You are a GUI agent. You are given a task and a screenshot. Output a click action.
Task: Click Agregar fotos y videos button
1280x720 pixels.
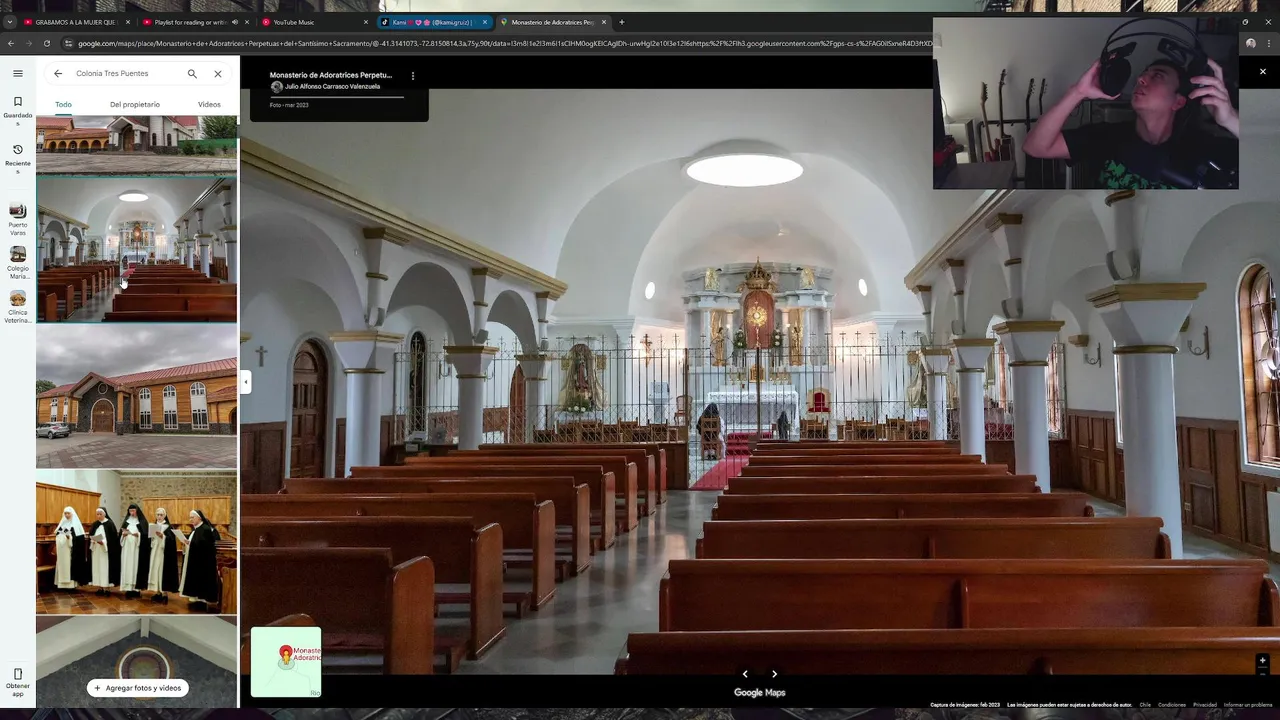pos(138,688)
